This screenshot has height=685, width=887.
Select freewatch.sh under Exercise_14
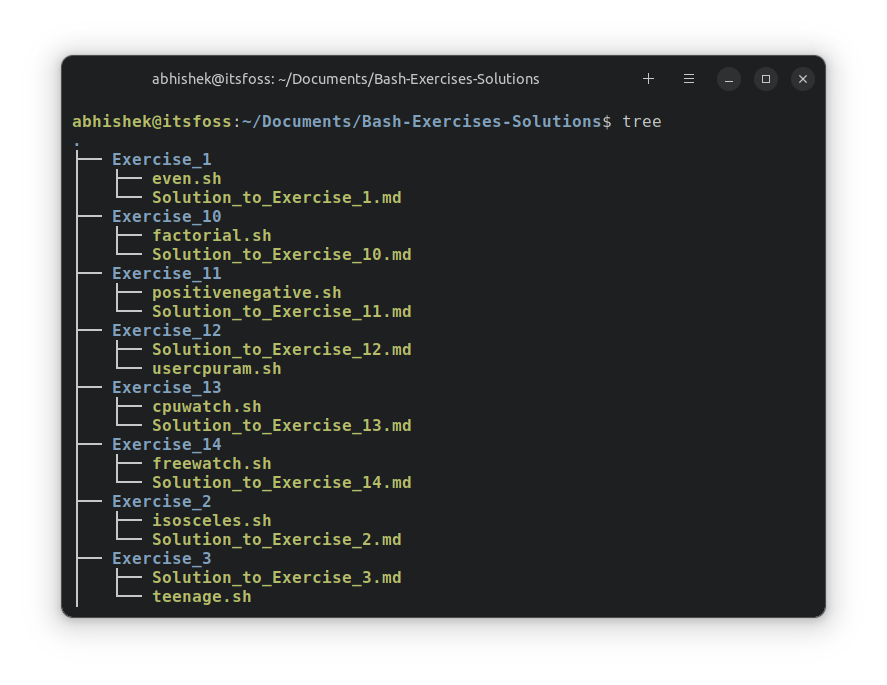click(211, 463)
